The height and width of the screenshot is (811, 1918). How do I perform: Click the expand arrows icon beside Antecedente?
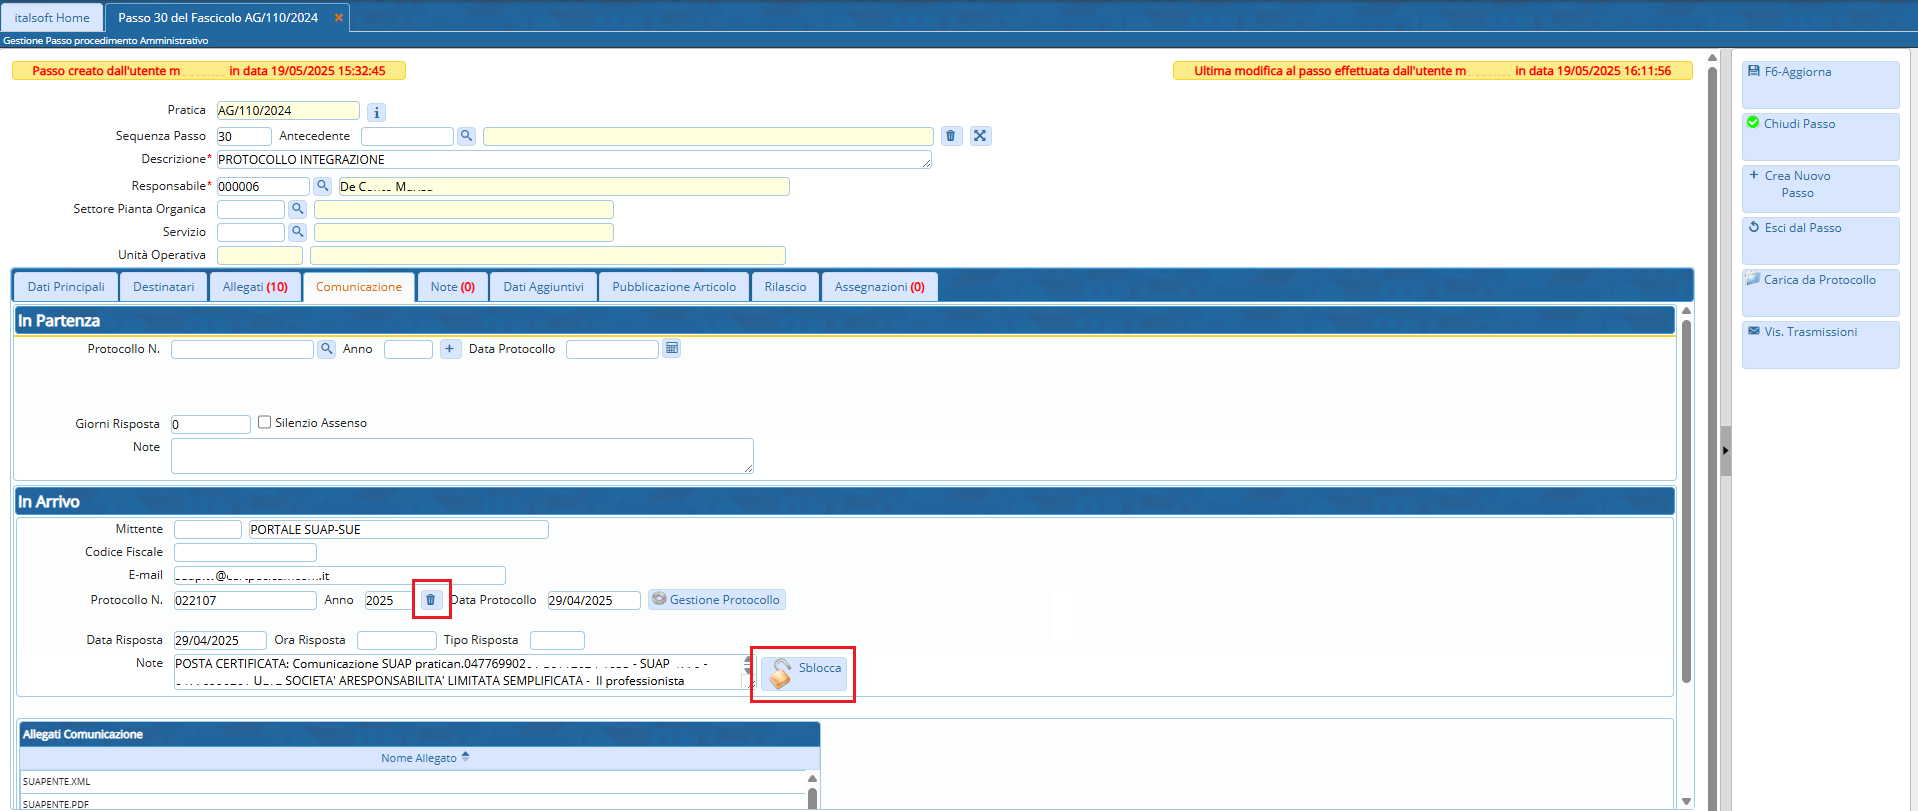[980, 136]
